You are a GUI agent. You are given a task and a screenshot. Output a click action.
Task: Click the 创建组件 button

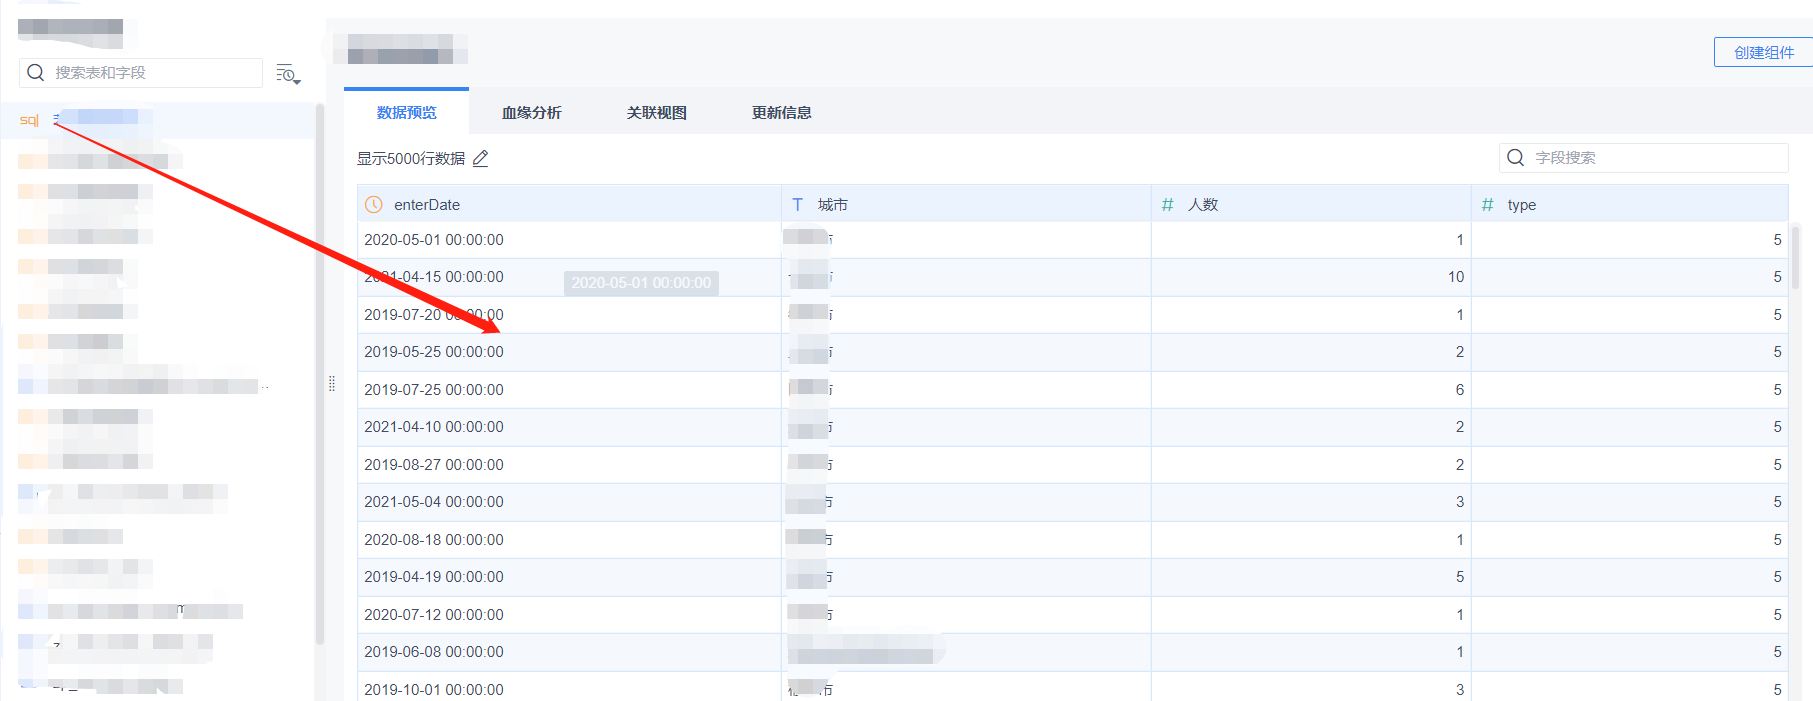click(1763, 52)
